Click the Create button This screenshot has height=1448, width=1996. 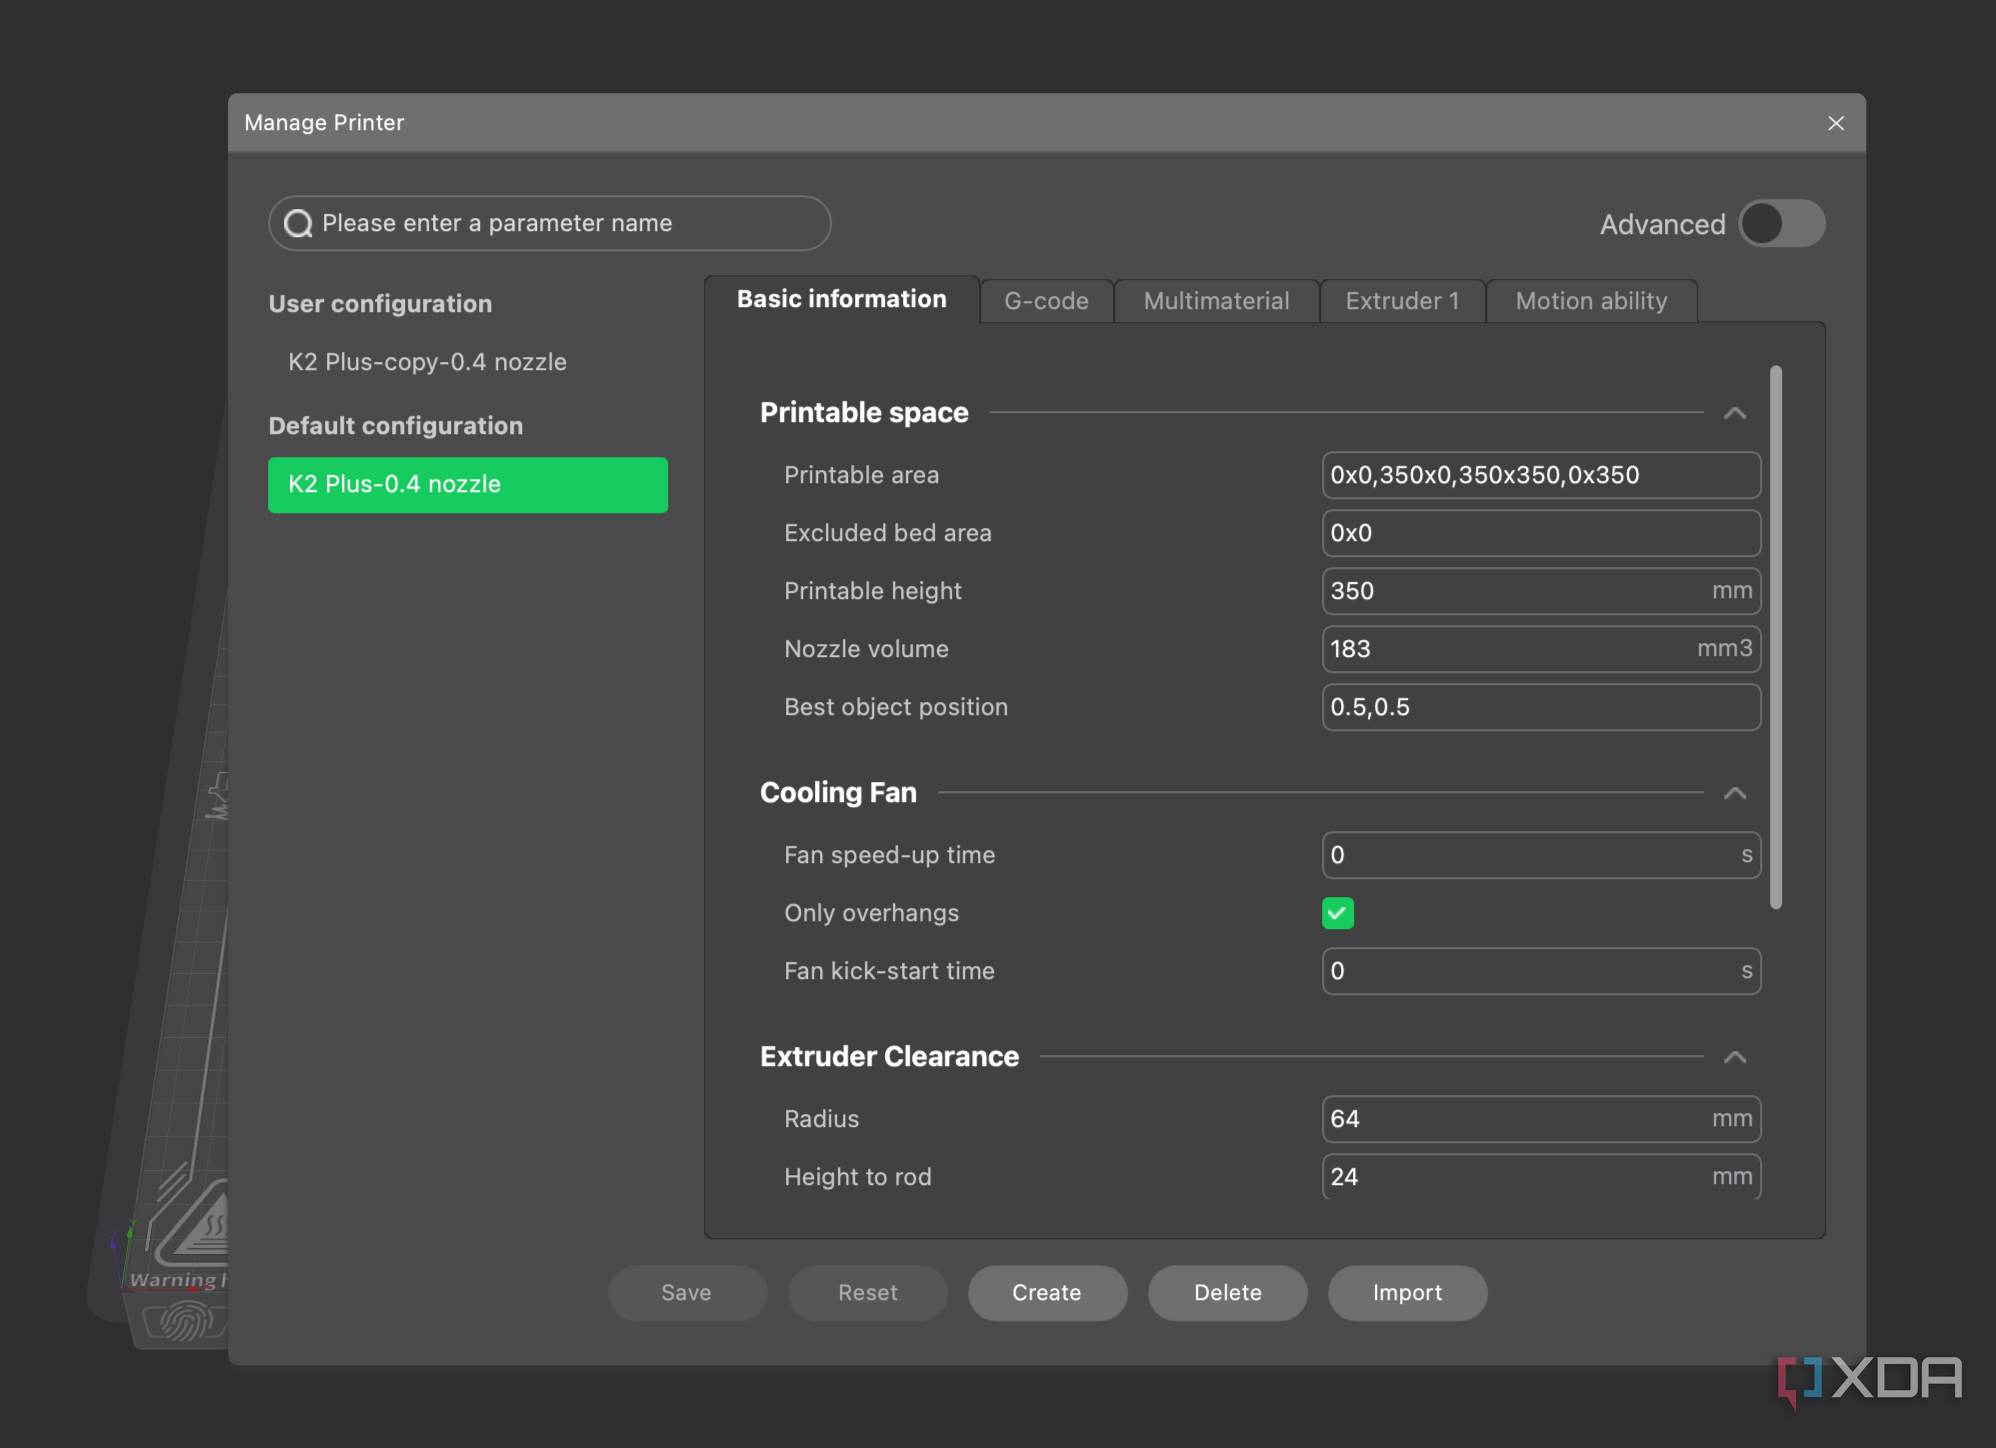click(x=1047, y=1293)
